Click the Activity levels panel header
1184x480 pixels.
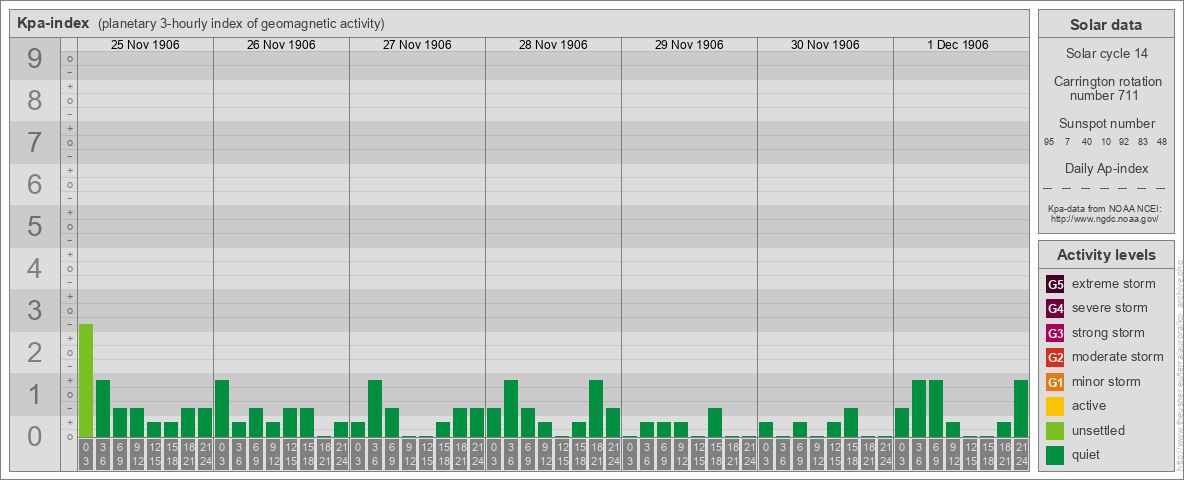pos(1106,255)
